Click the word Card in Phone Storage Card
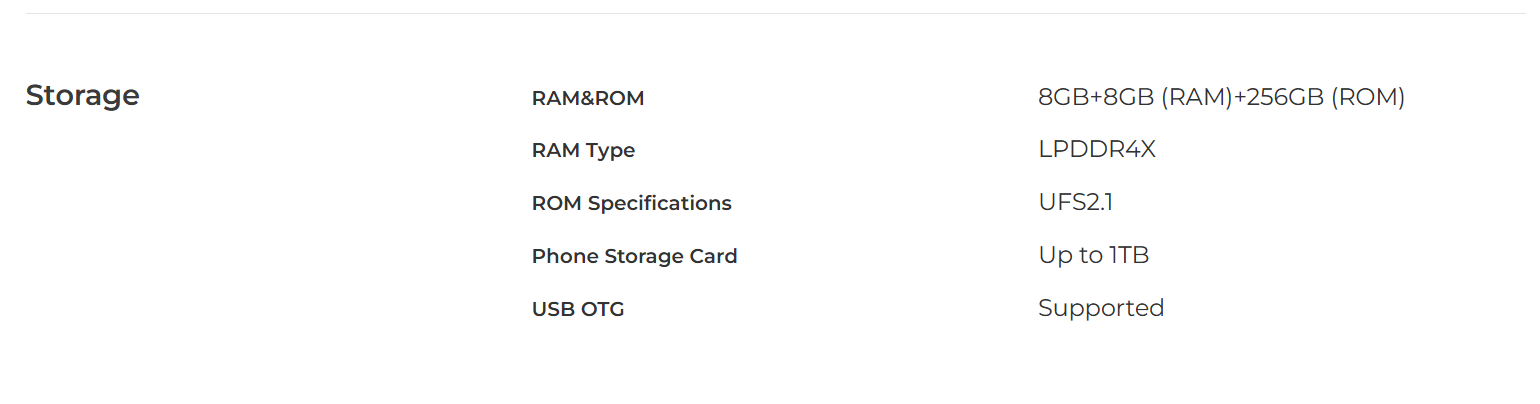1540x404 pixels. [x=714, y=256]
